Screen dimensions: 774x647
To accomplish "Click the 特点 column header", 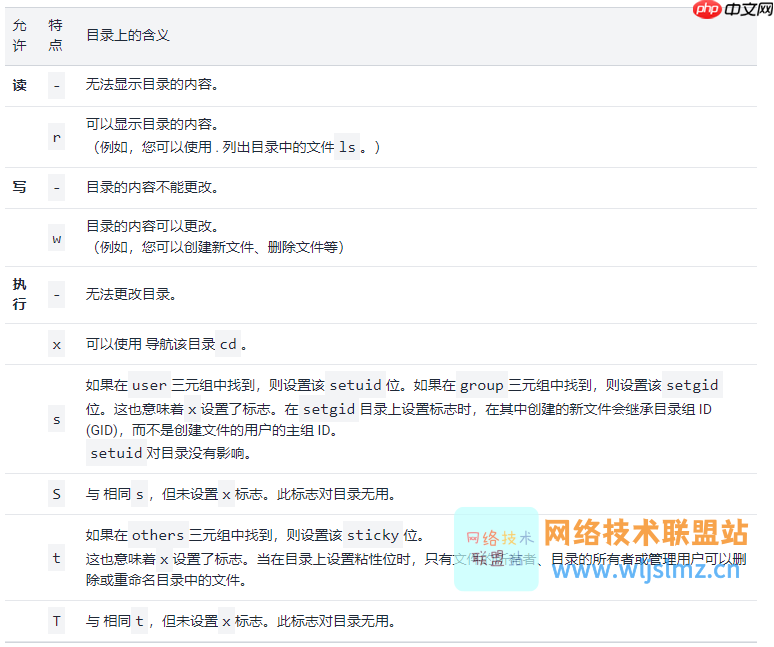I will 55,36.
